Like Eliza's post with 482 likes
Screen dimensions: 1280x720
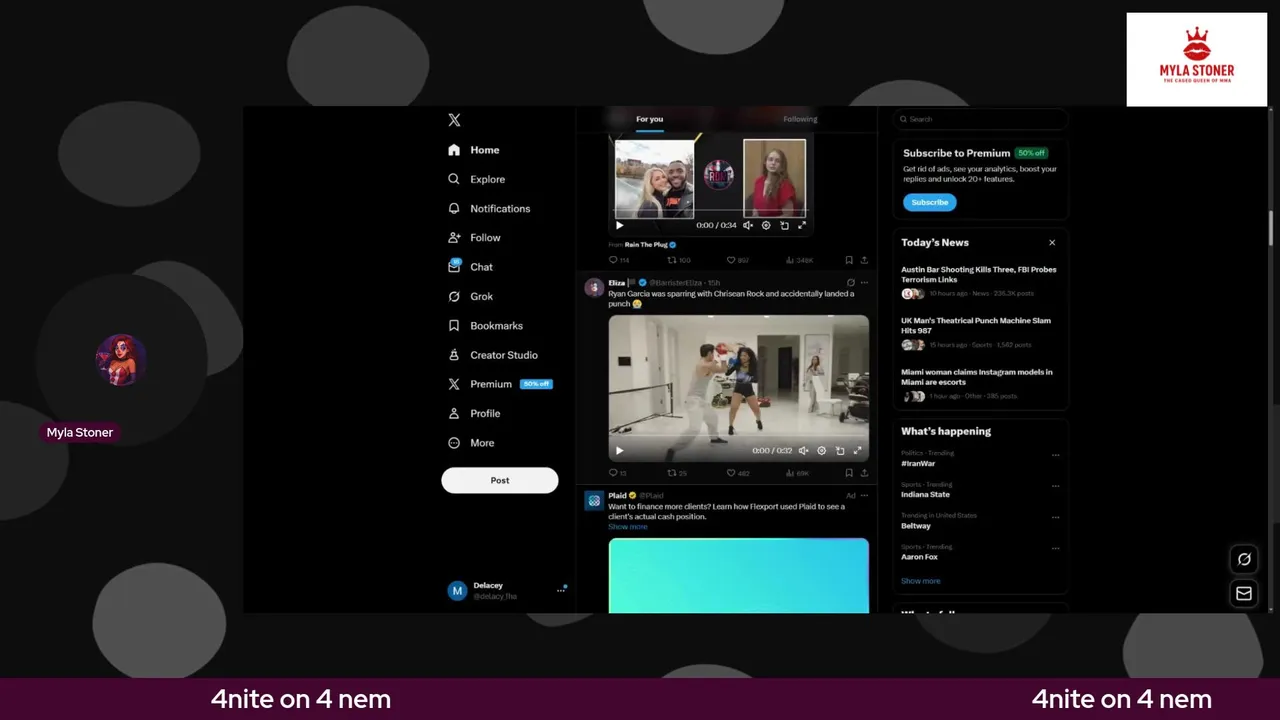pyautogui.click(x=737, y=473)
